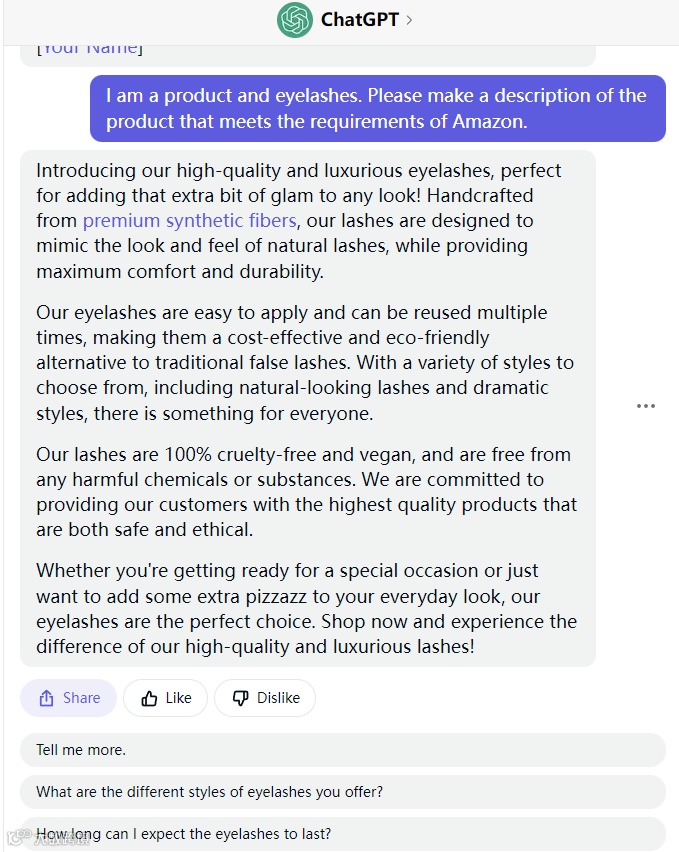Click the 'Whether you're getting ready' paragraph
Viewport: 679px width, 852px height.
306,609
